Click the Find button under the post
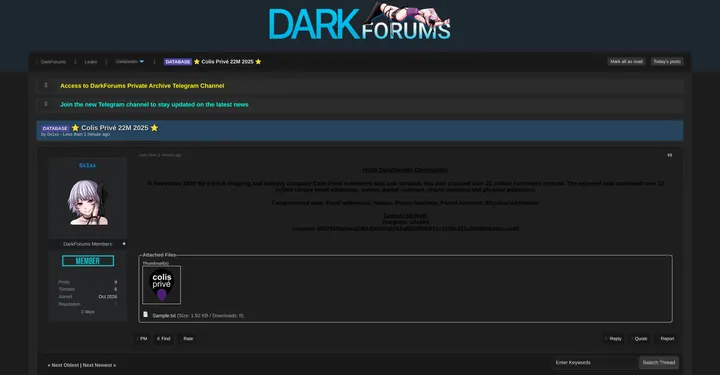 tap(163, 339)
